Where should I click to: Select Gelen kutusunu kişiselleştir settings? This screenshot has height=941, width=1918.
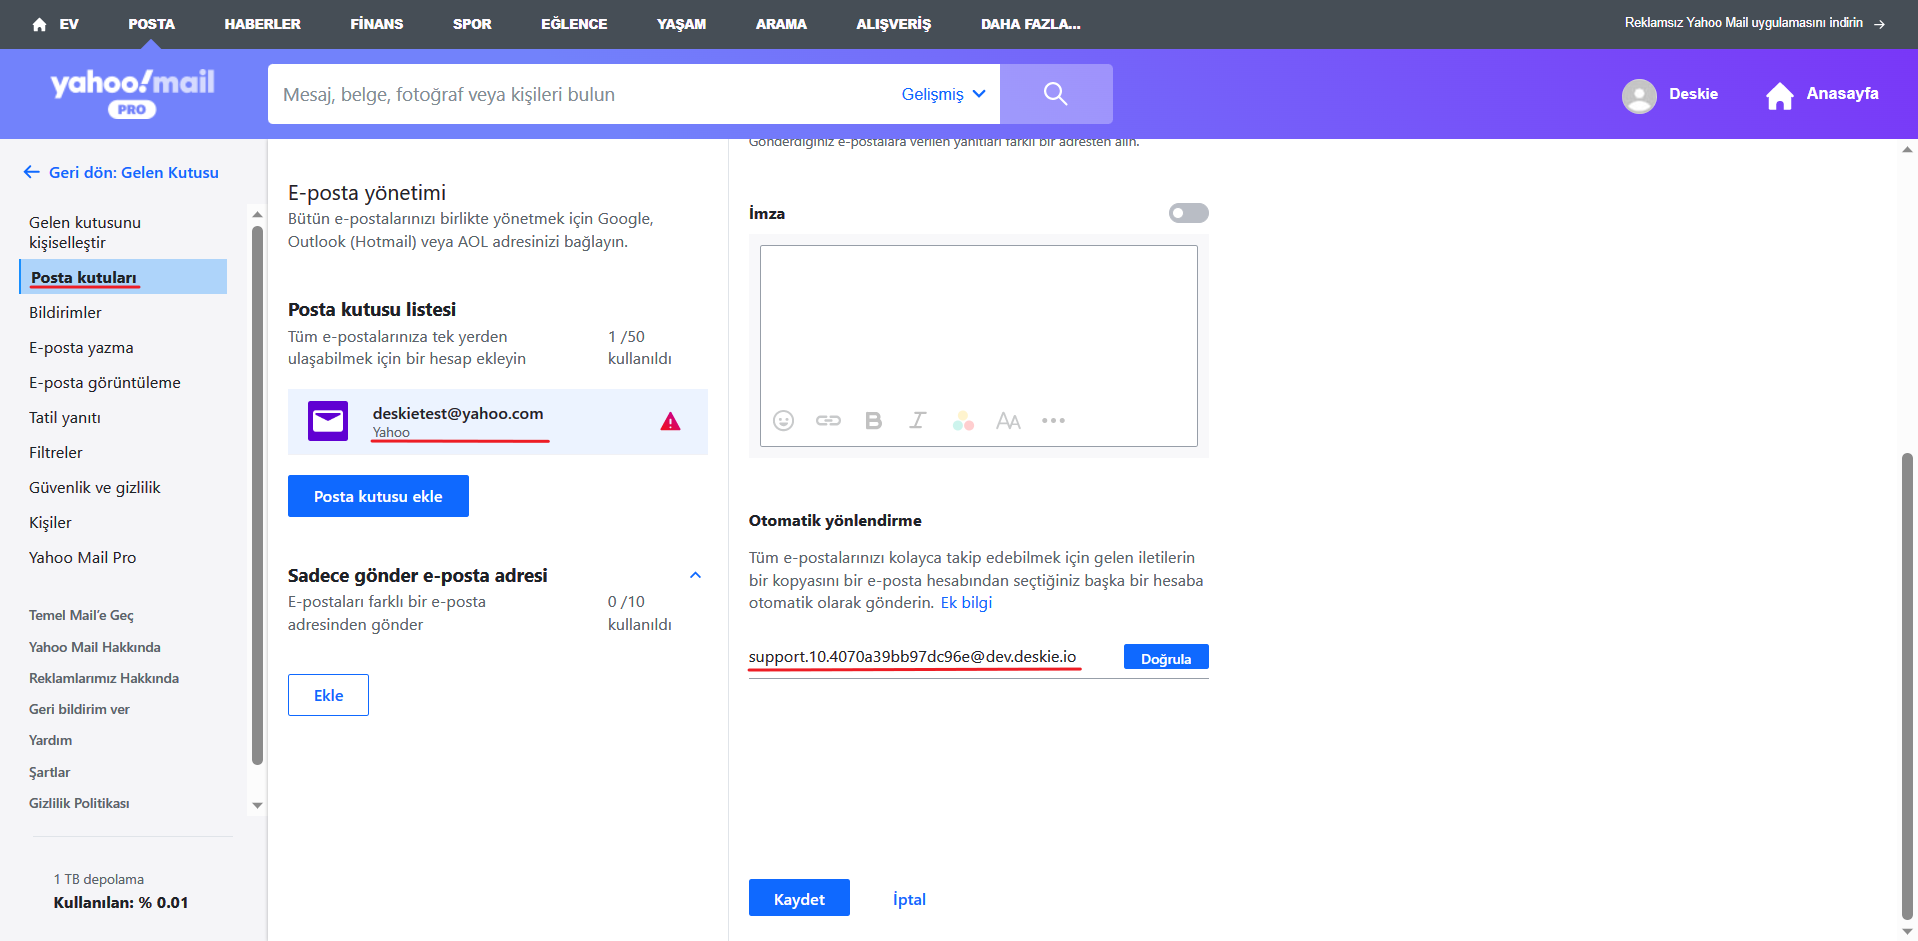click(x=85, y=232)
